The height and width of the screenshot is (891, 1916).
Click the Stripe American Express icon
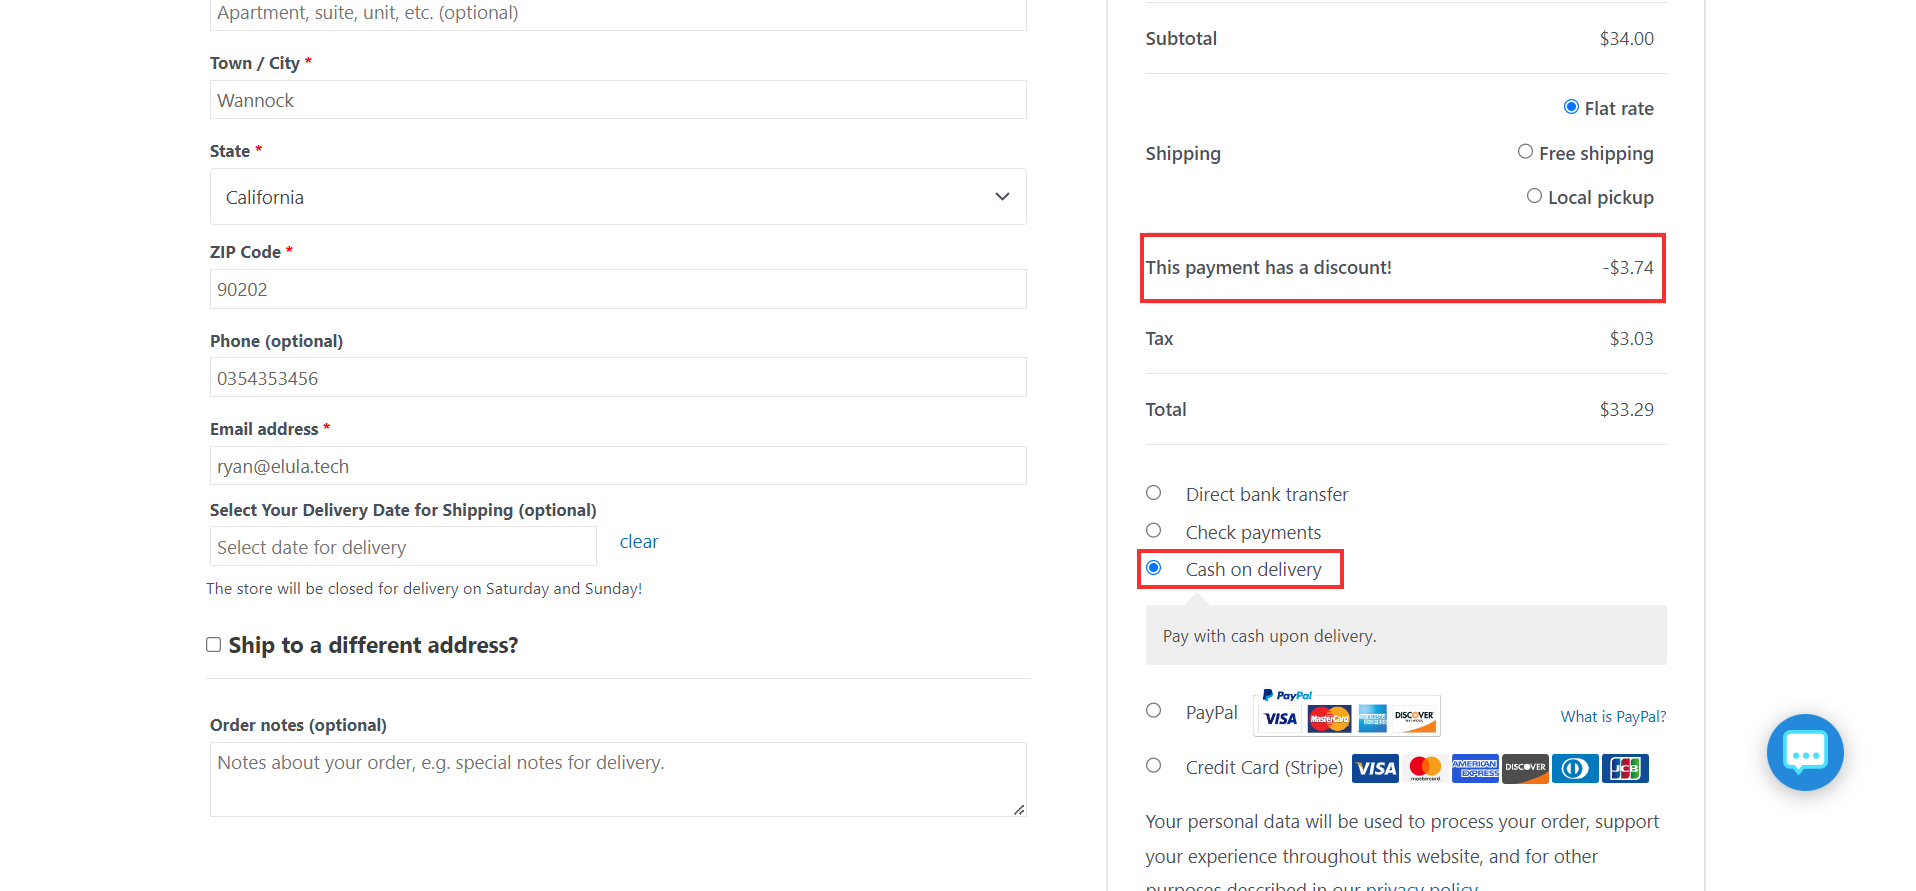(x=1475, y=768)
